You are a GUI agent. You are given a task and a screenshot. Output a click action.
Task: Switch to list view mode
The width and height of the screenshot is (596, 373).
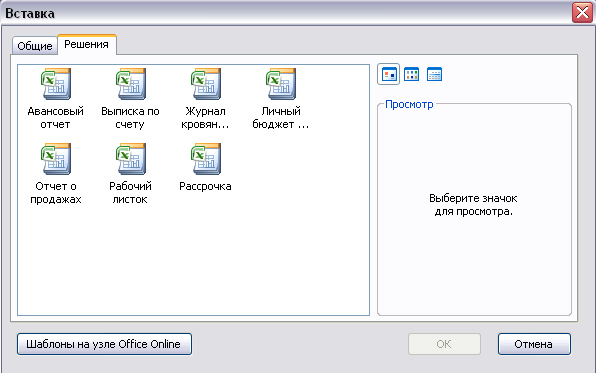pyautogui.click(x=411, y=74)
